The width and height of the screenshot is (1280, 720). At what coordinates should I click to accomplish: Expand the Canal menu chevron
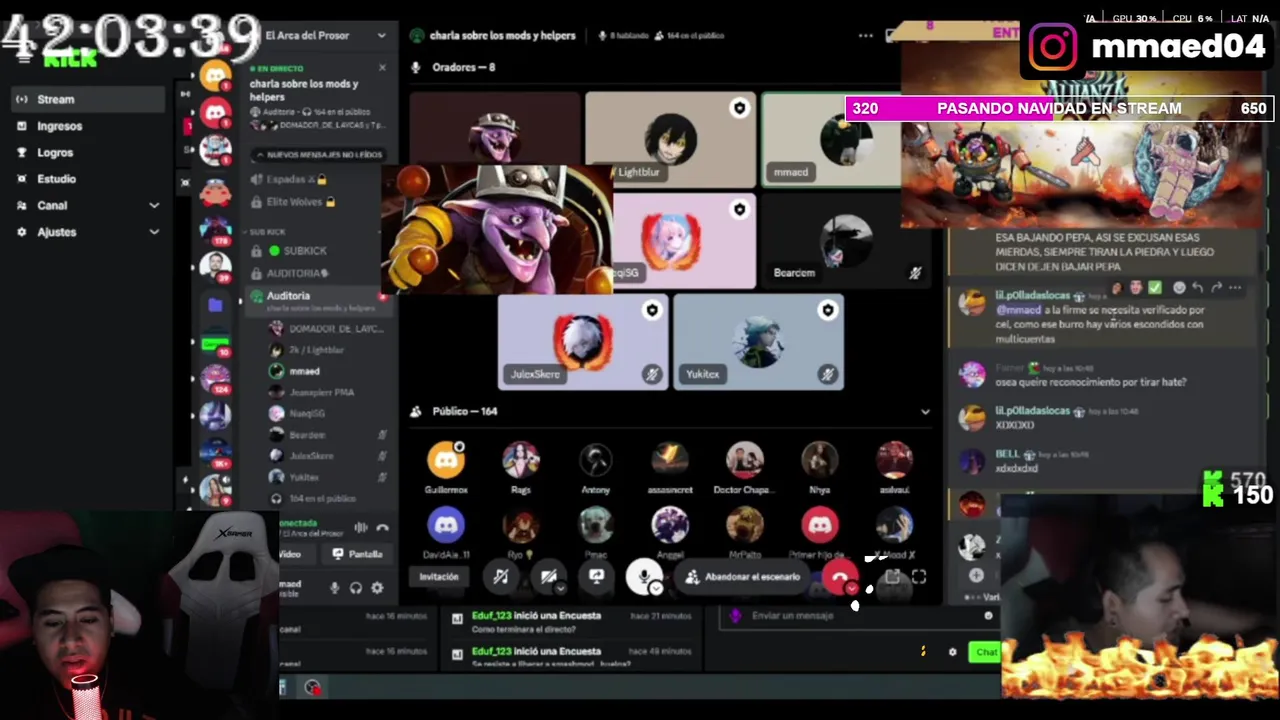pyautogui.click(x=154, y=205)
